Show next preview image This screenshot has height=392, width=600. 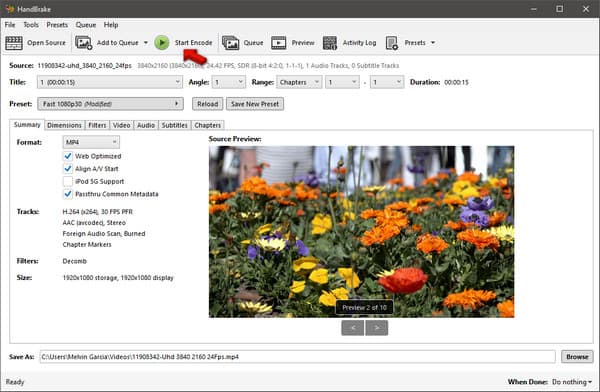pyautogui.click(x=377, y=328)
